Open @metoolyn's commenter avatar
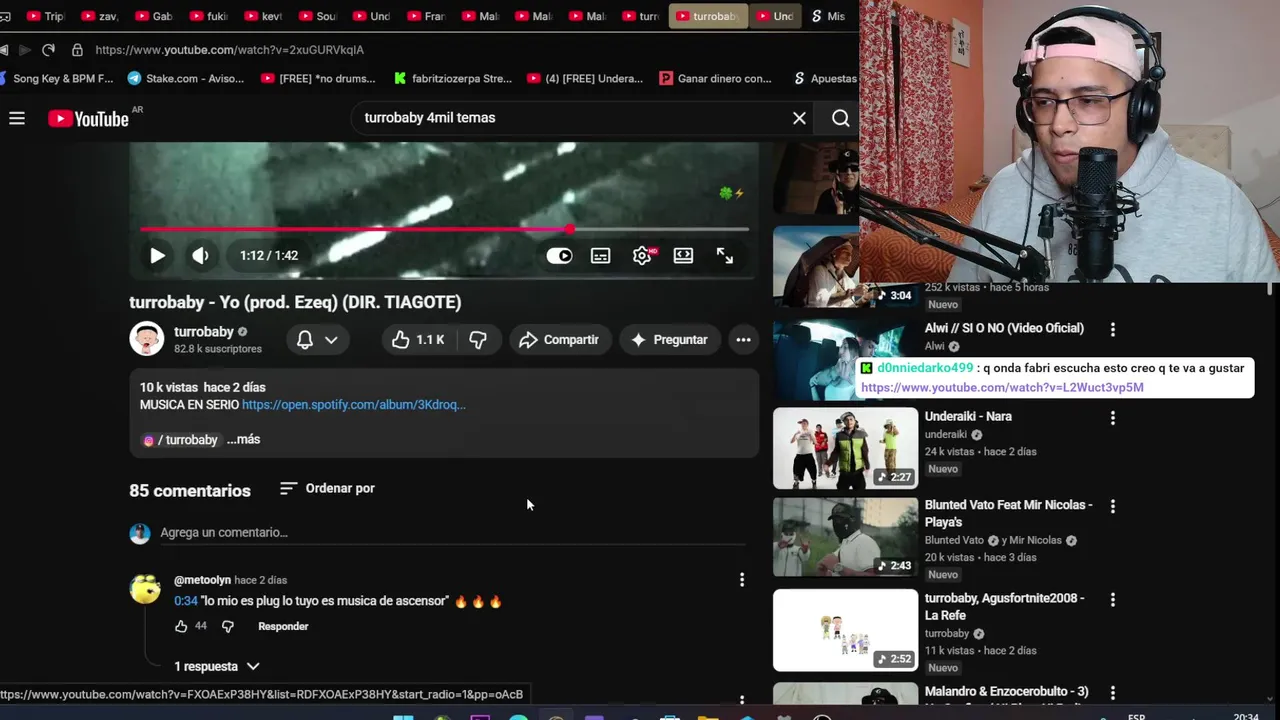The image size is (1280, 720). point(145,589)
